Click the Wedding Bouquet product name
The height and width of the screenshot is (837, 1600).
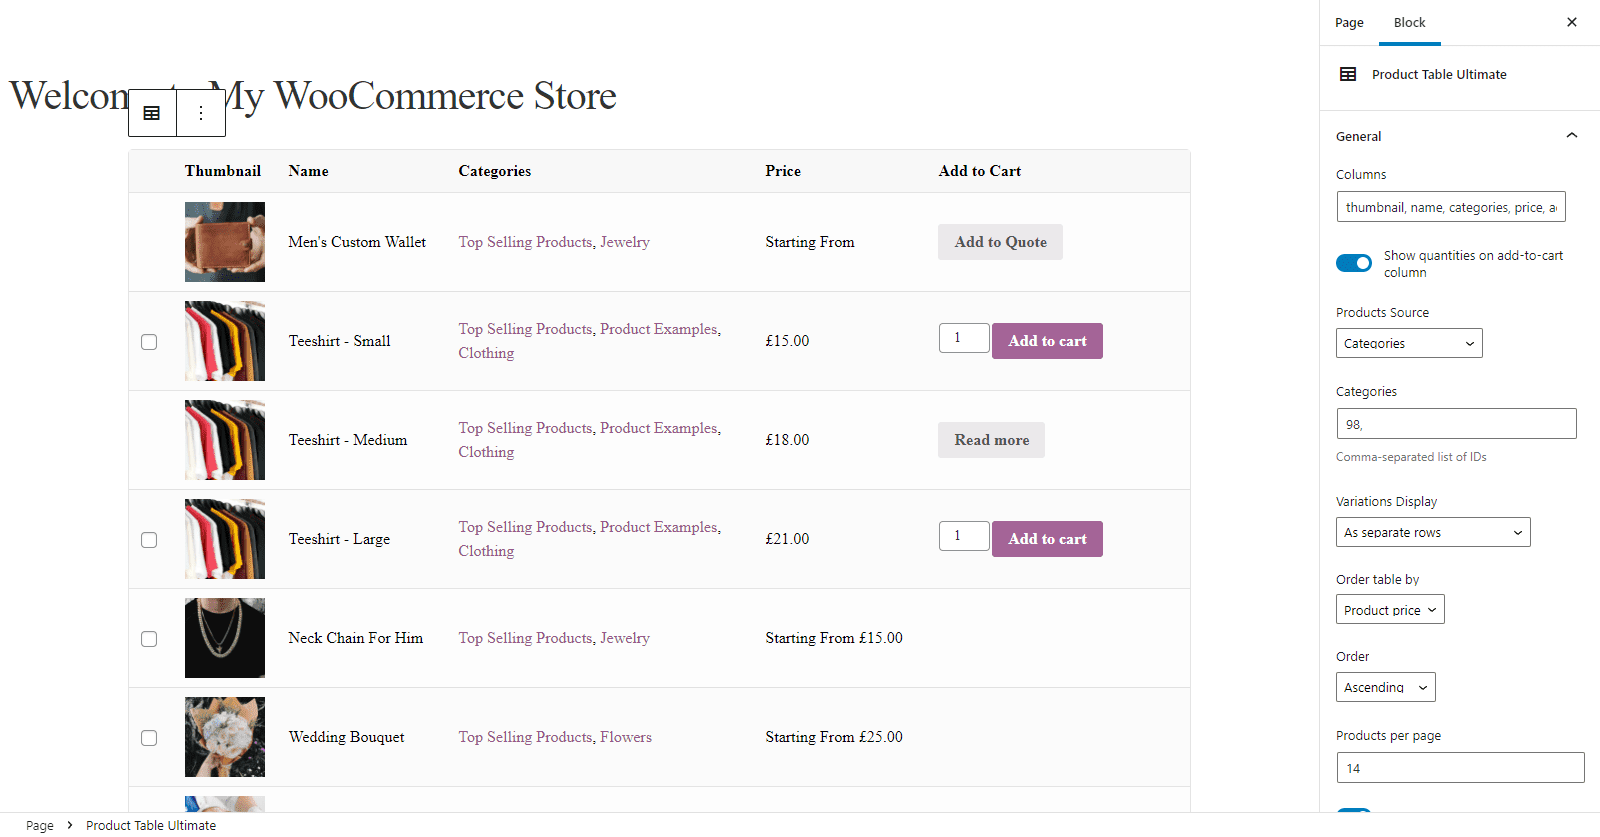347,737
